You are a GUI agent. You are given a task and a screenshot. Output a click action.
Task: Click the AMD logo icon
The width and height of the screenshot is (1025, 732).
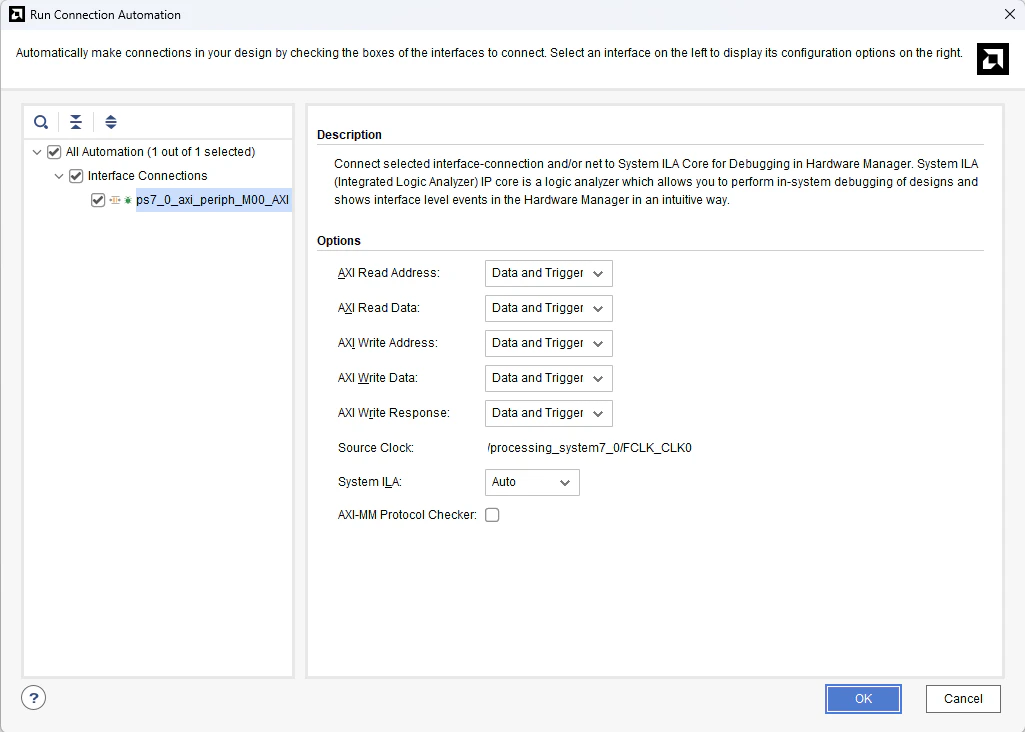pyautogui.click(x=992, y=59)
